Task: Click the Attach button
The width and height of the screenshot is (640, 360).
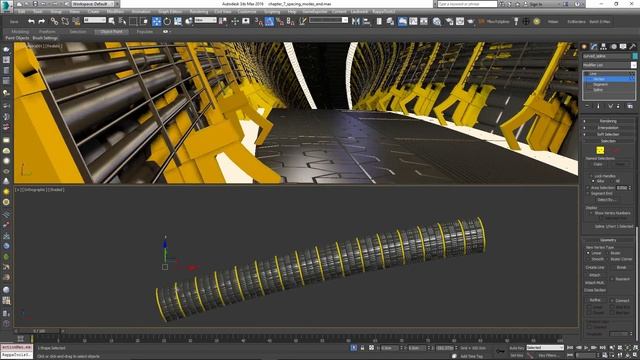Action: click(x=595, y=275)
